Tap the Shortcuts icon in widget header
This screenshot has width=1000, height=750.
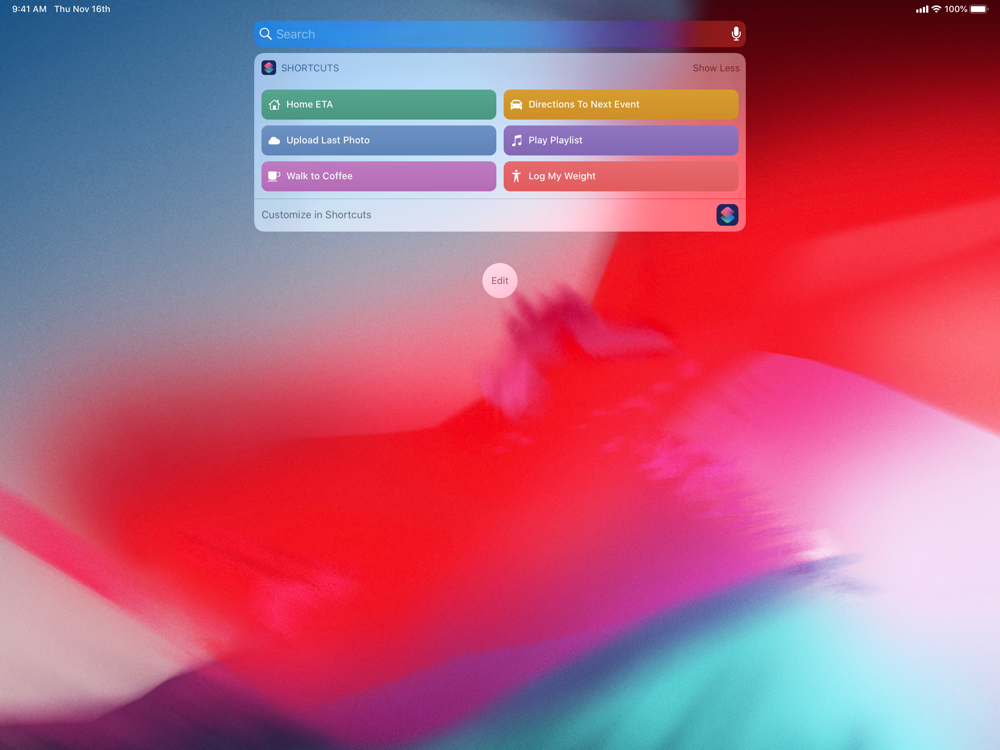tap(268, 68)
